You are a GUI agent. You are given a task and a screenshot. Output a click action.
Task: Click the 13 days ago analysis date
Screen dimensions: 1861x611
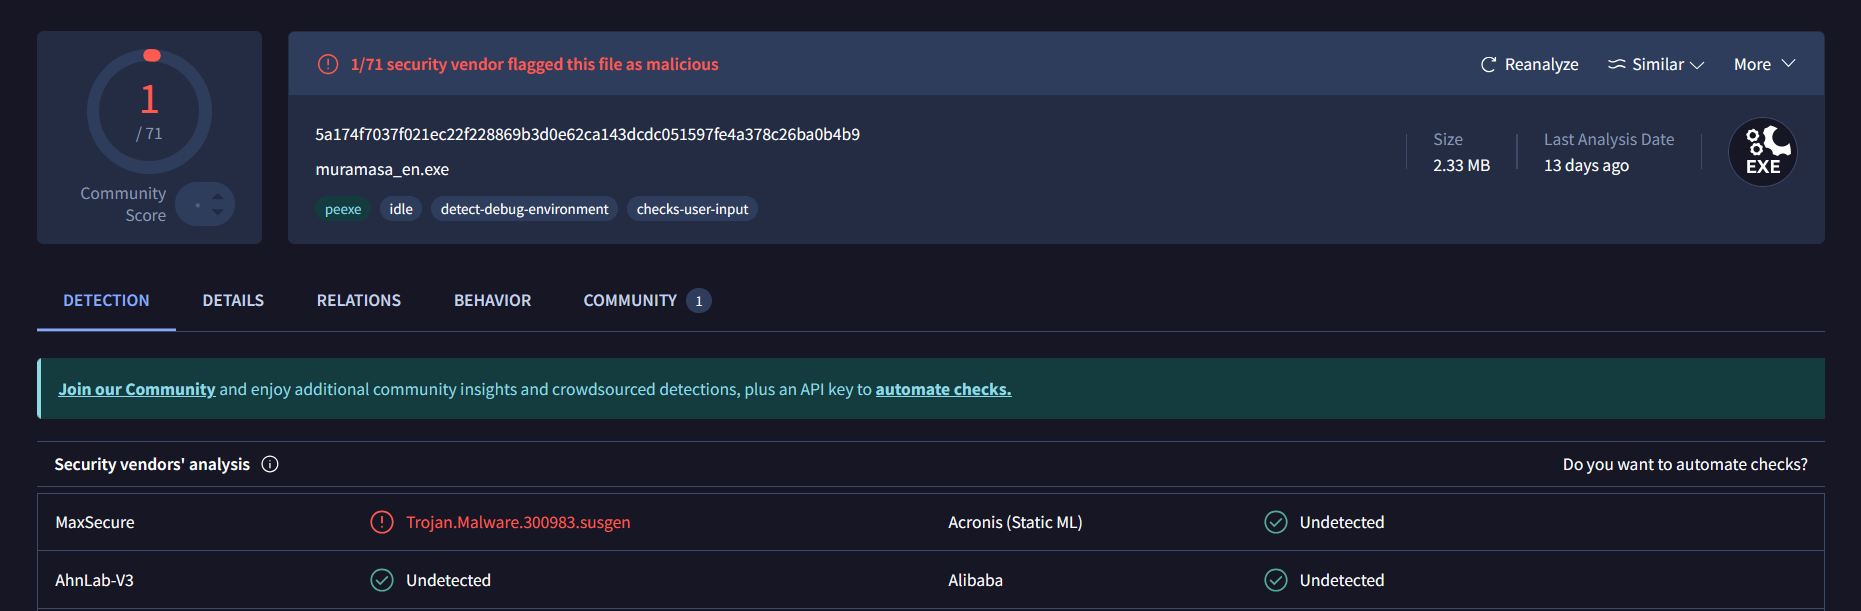pyautogui.click(x=1586, y=165)
